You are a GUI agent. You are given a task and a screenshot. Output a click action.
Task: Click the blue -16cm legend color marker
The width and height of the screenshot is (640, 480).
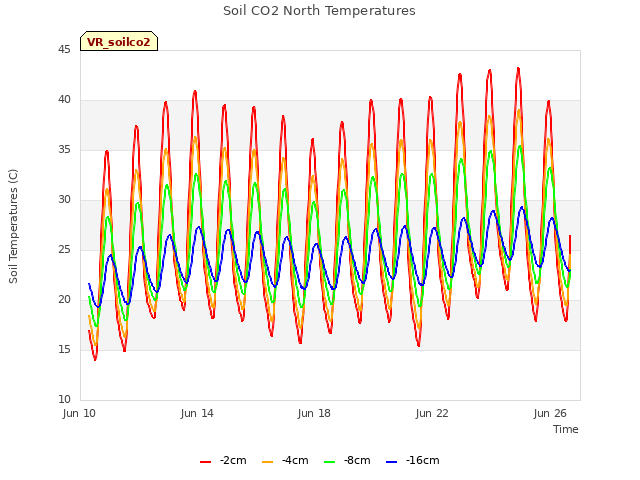click(x=391, y=462)
